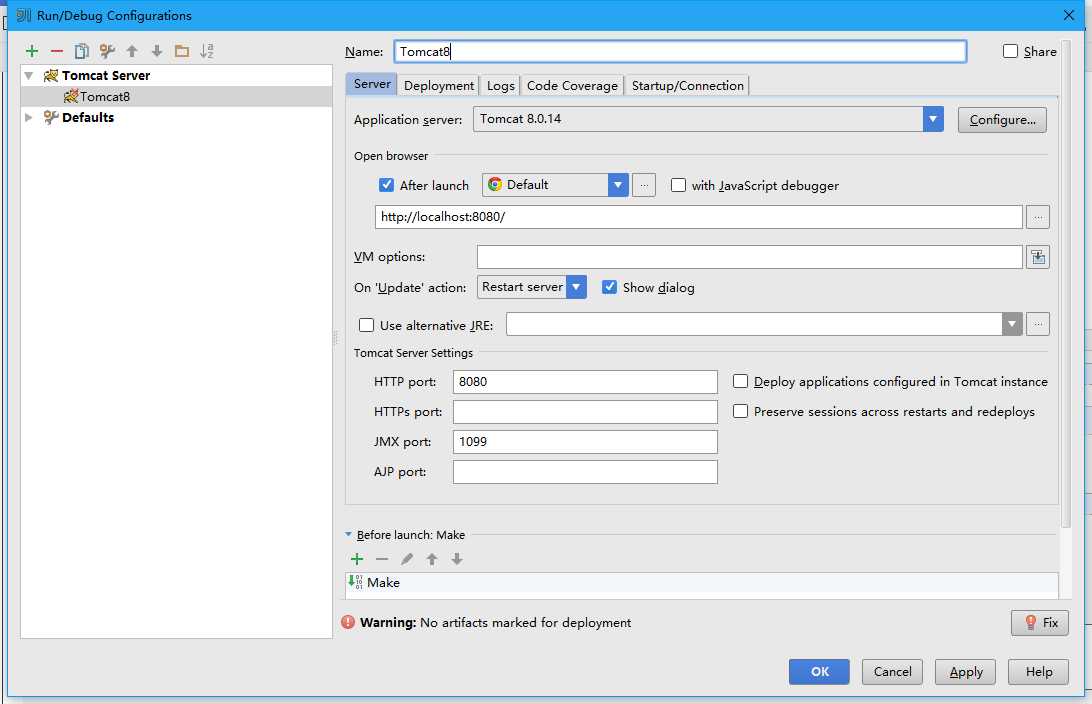
Task: Confirm with the OK button
Action: pos(819,671)
